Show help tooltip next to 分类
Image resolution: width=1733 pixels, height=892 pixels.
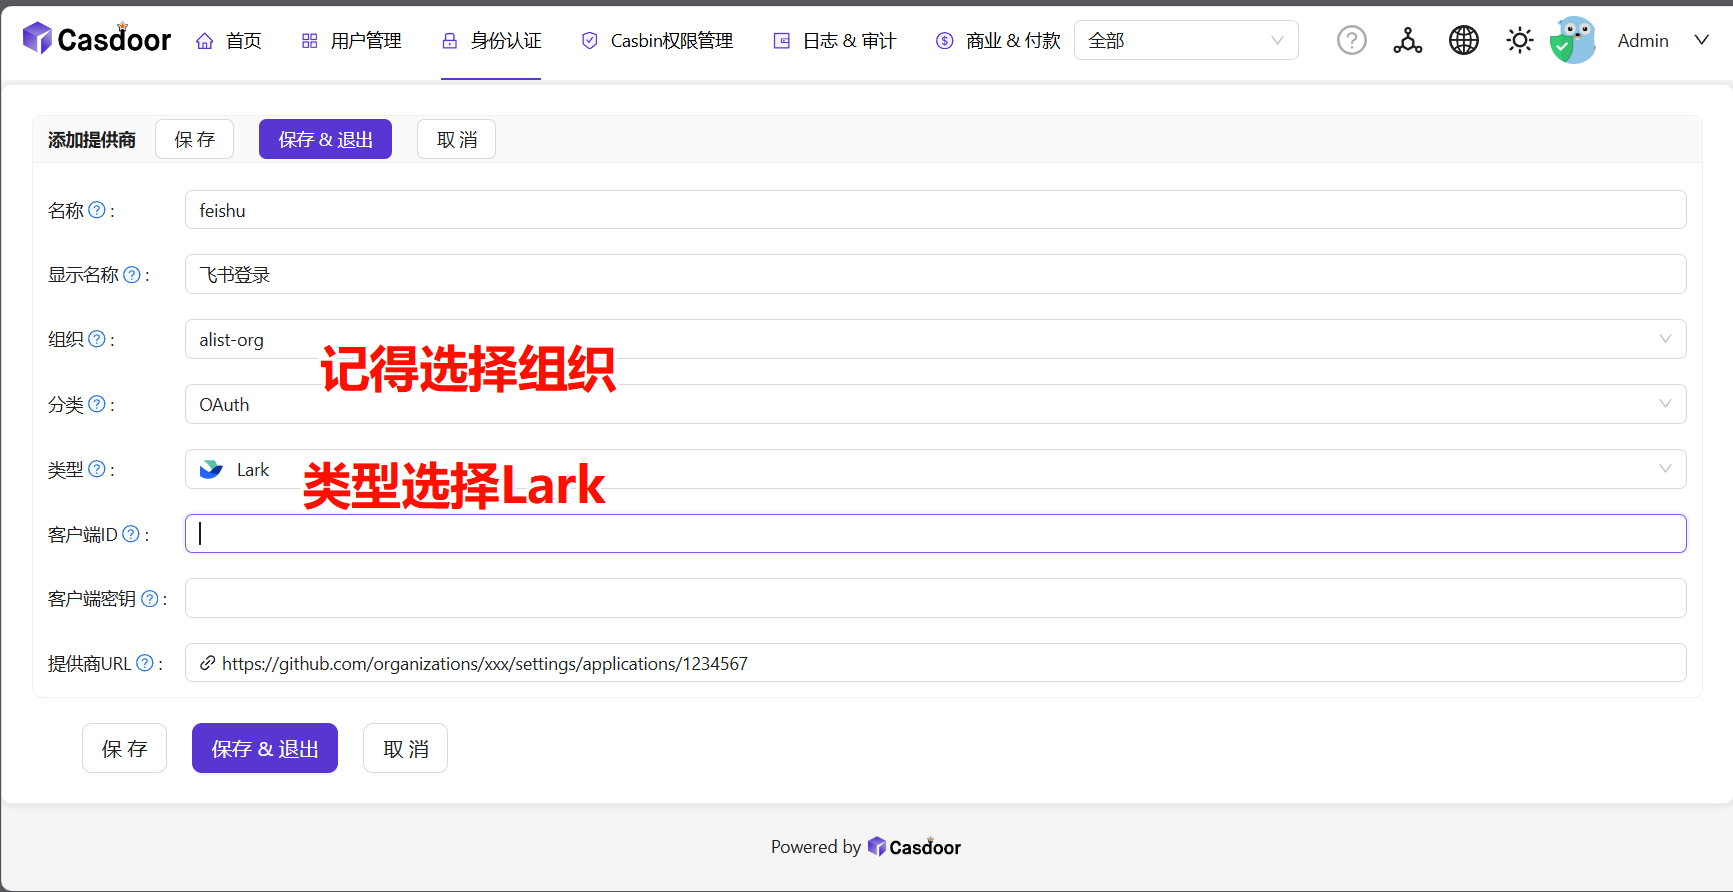(x=97, y=404)
